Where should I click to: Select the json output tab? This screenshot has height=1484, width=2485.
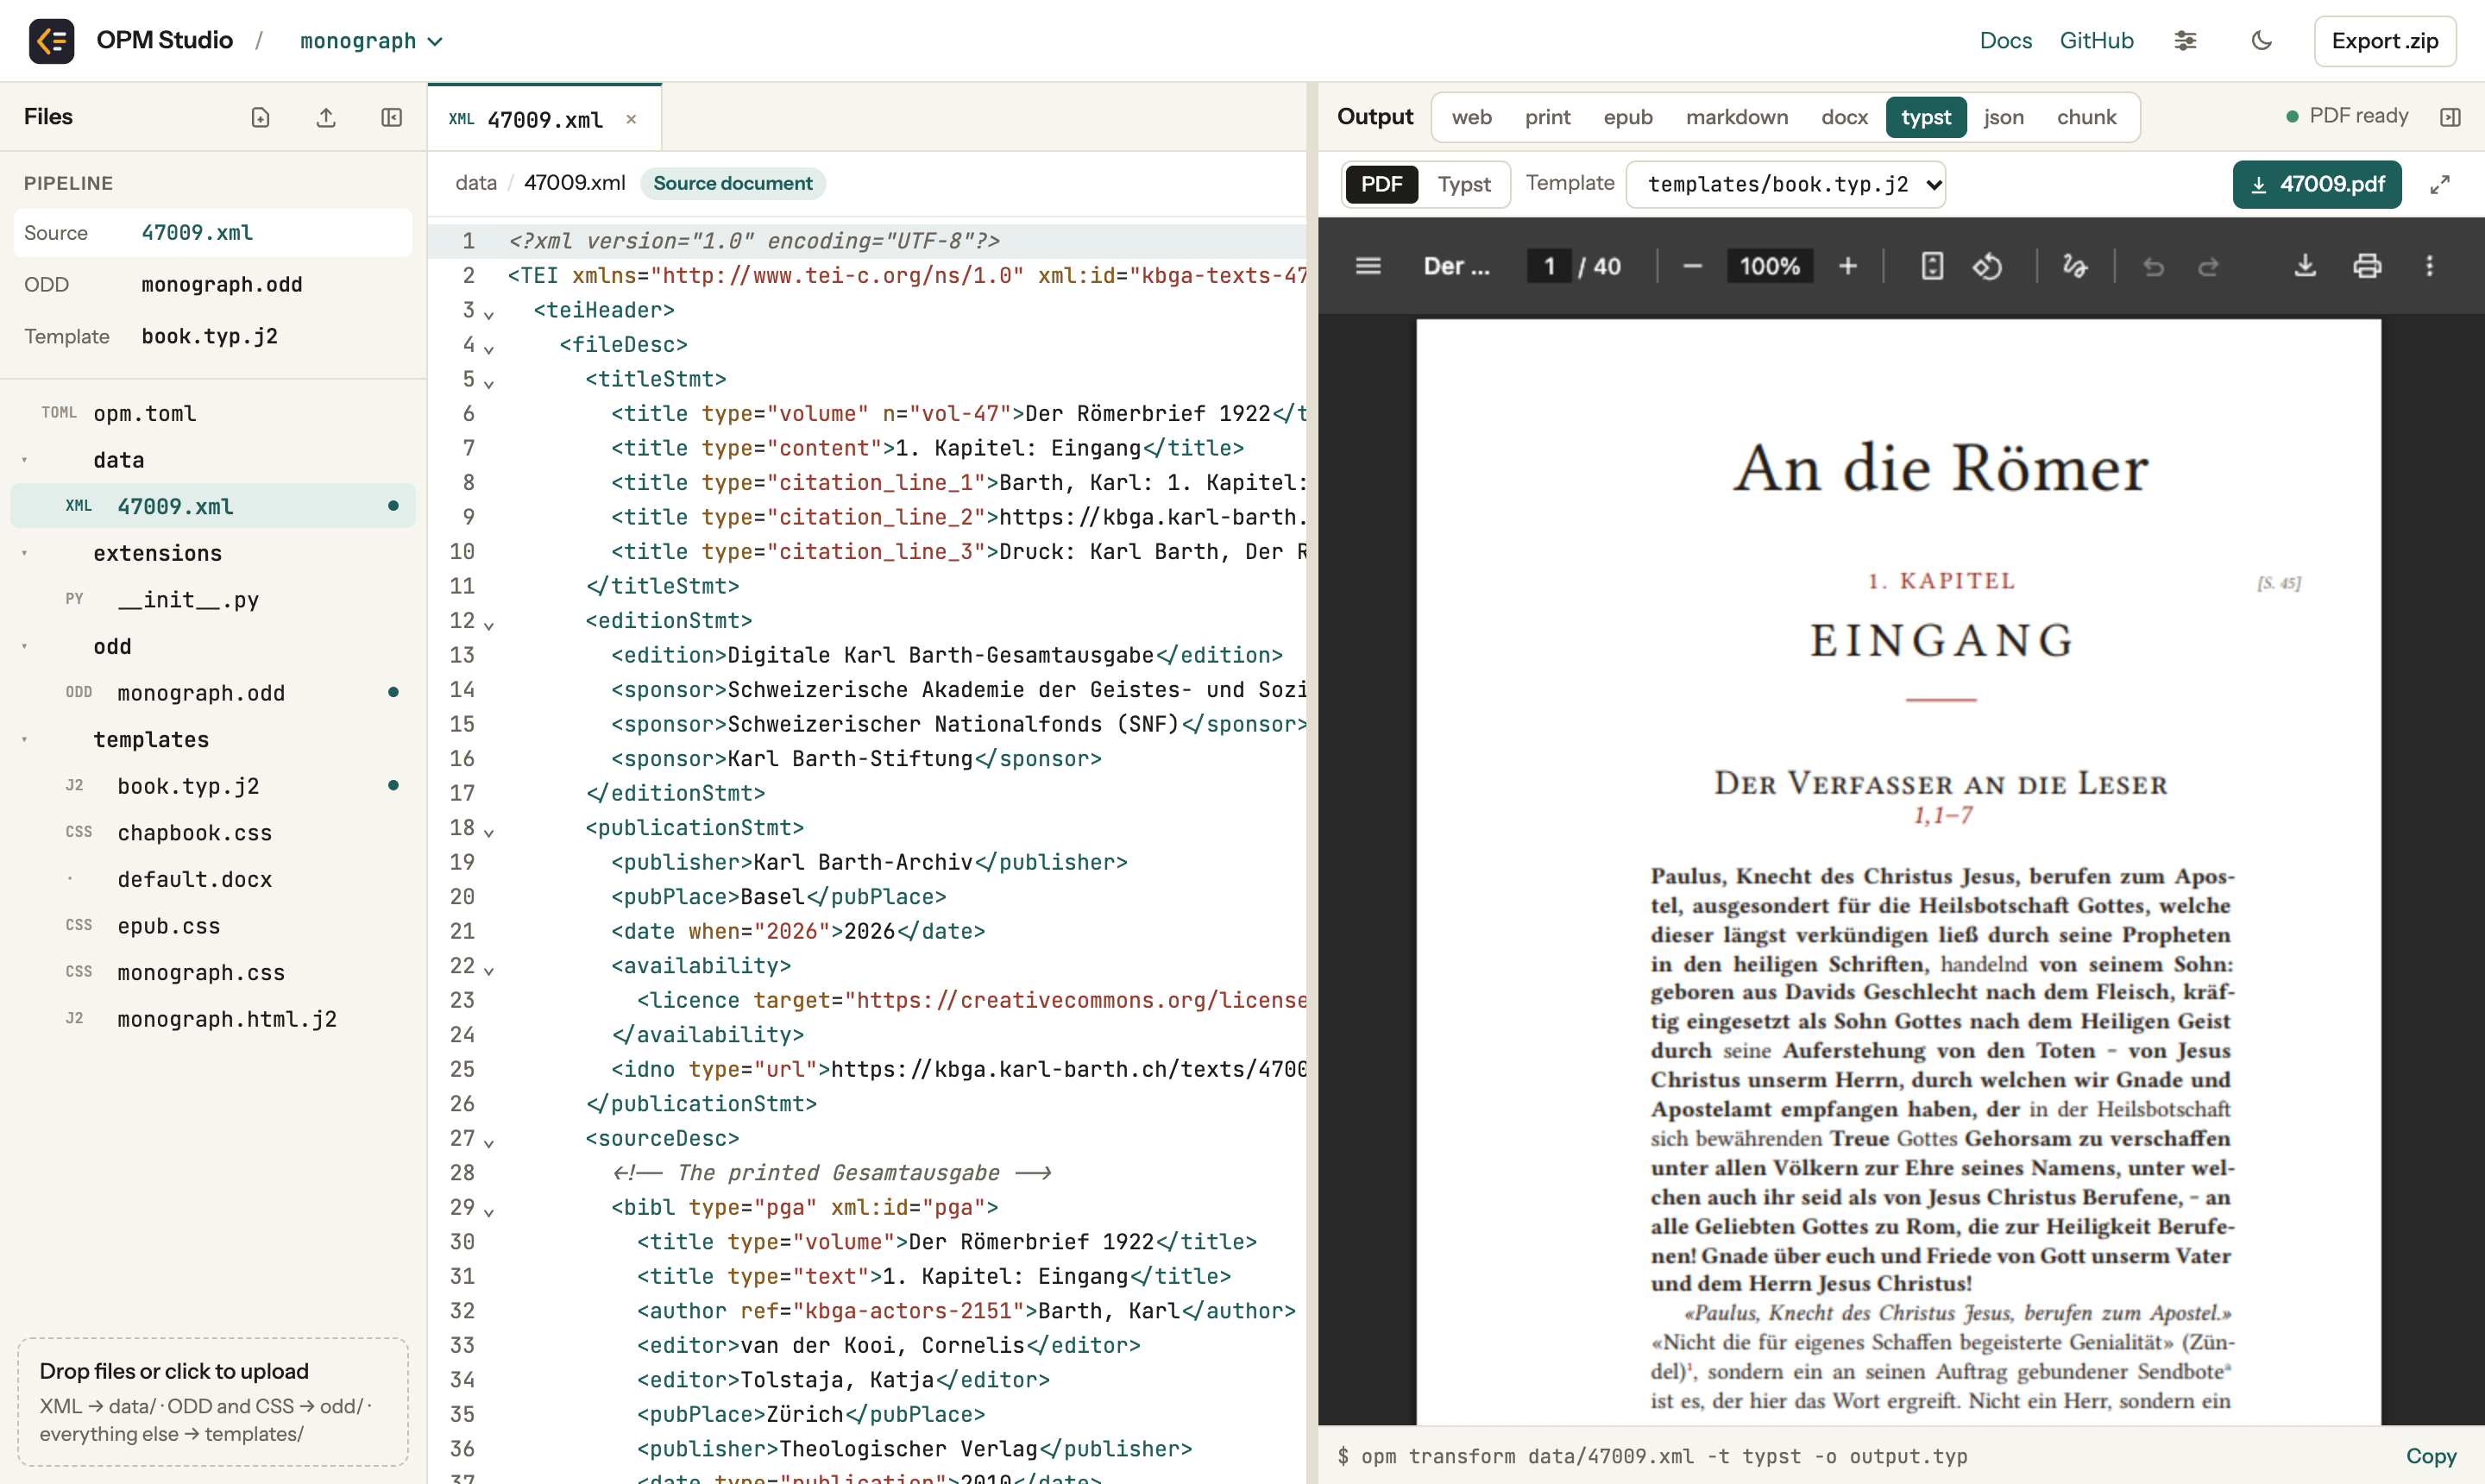2003,117
